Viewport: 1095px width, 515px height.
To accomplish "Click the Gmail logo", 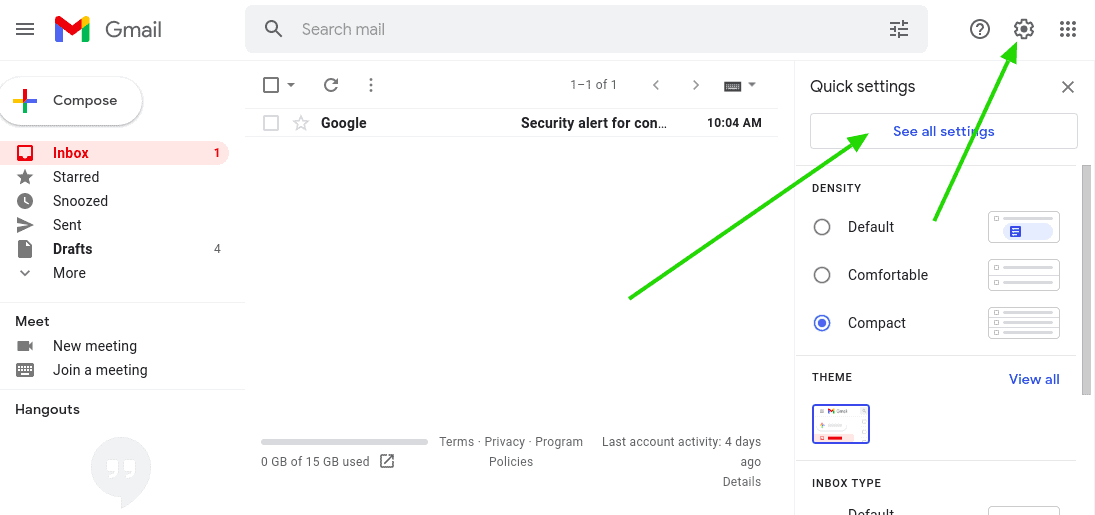I will coord(72,29).
